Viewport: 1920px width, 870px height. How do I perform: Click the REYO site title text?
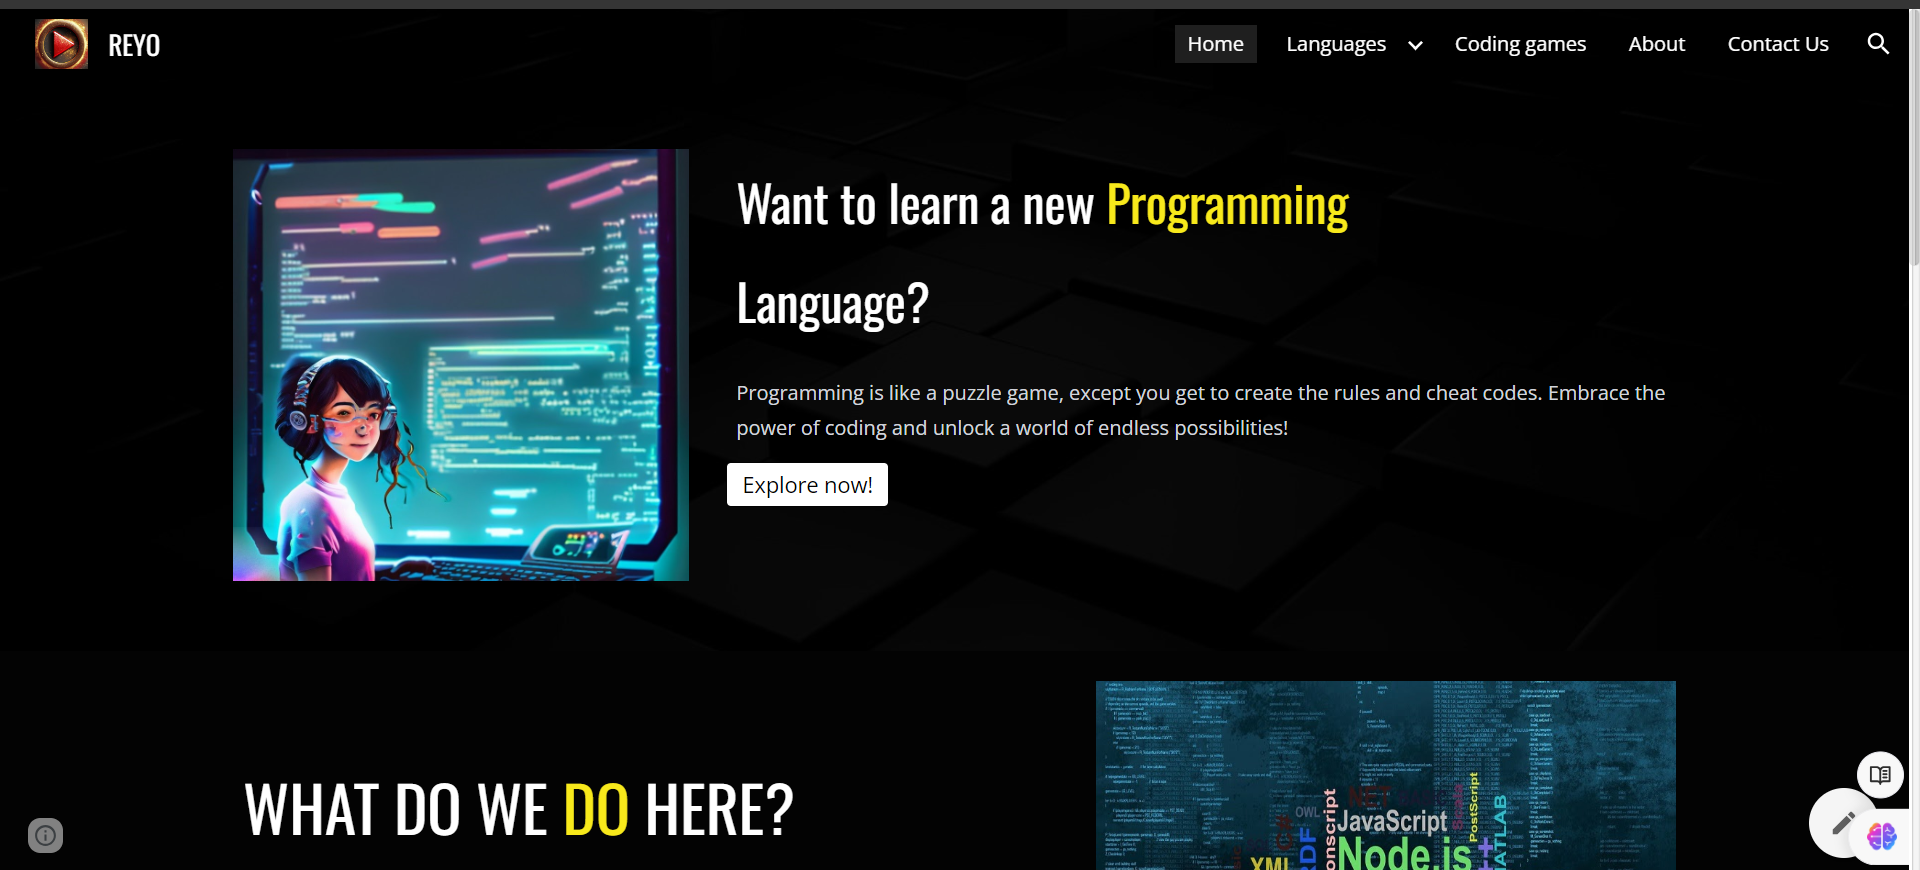tap(134, 45)
